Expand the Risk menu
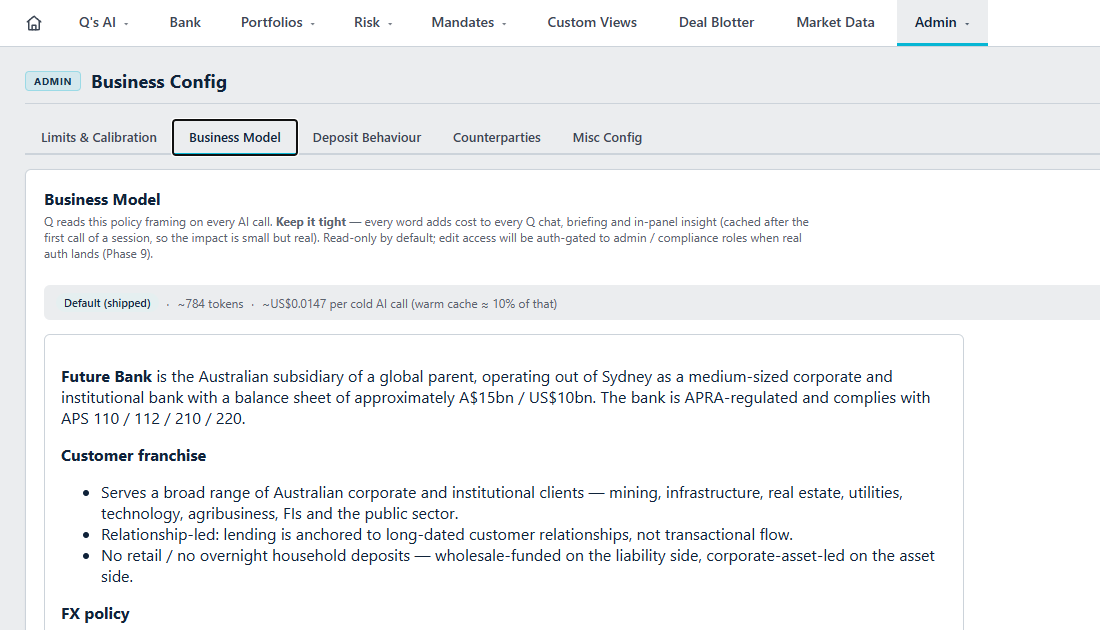The height and width of the screenshot is (630, 1100). point(373,22)
